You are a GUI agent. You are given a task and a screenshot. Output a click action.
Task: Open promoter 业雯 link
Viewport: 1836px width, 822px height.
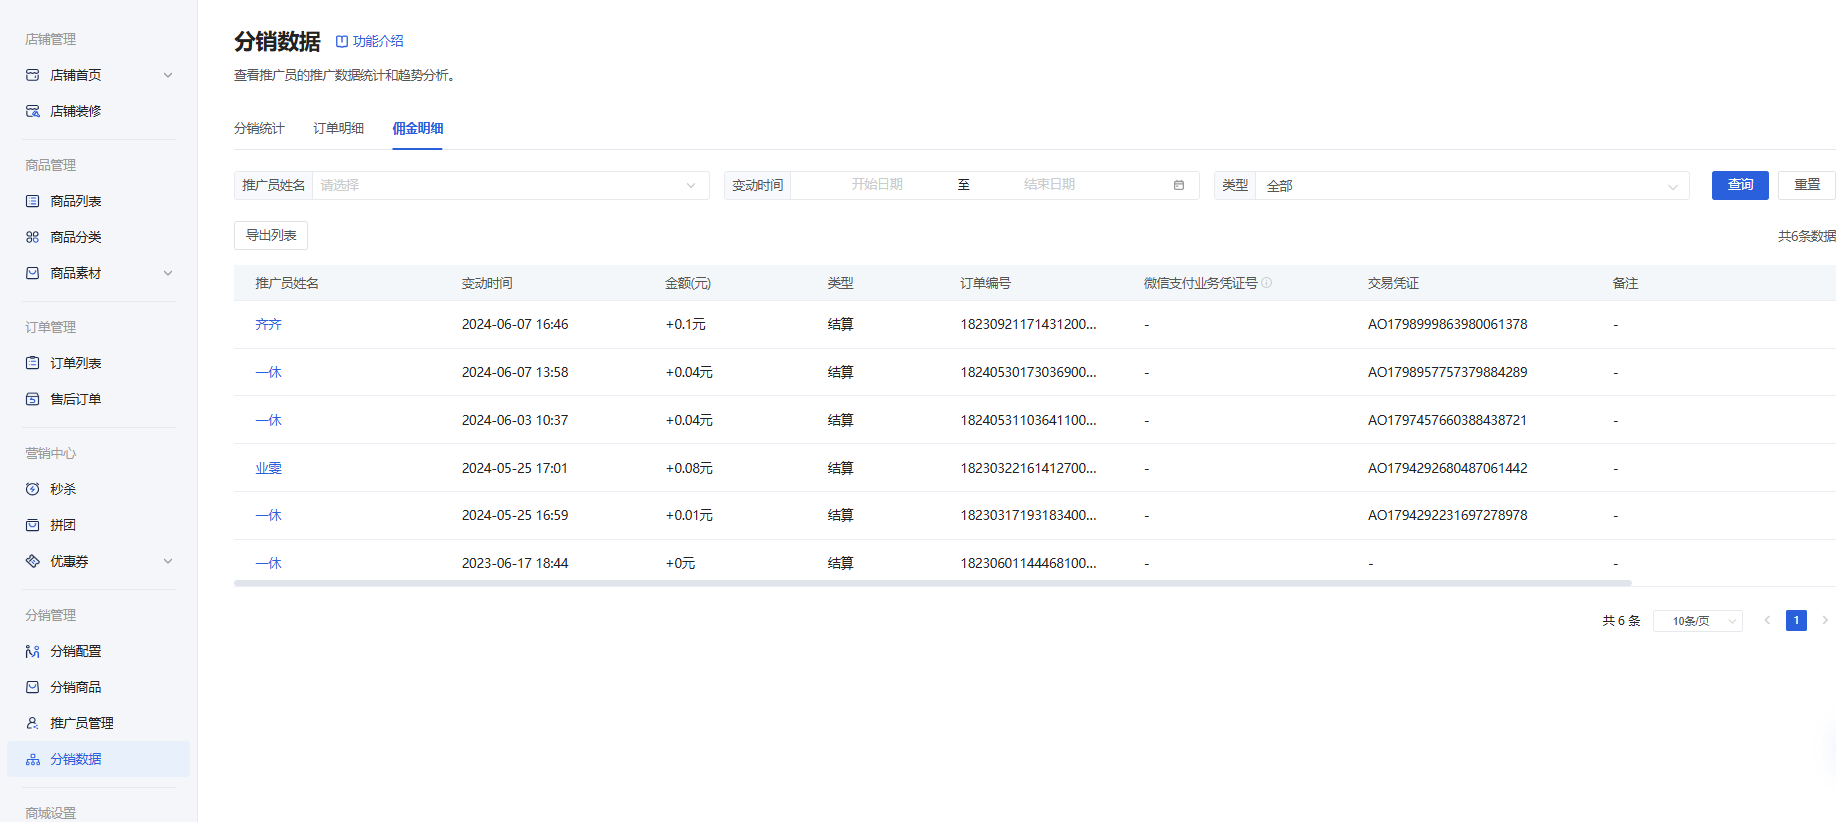pos(268,468)
